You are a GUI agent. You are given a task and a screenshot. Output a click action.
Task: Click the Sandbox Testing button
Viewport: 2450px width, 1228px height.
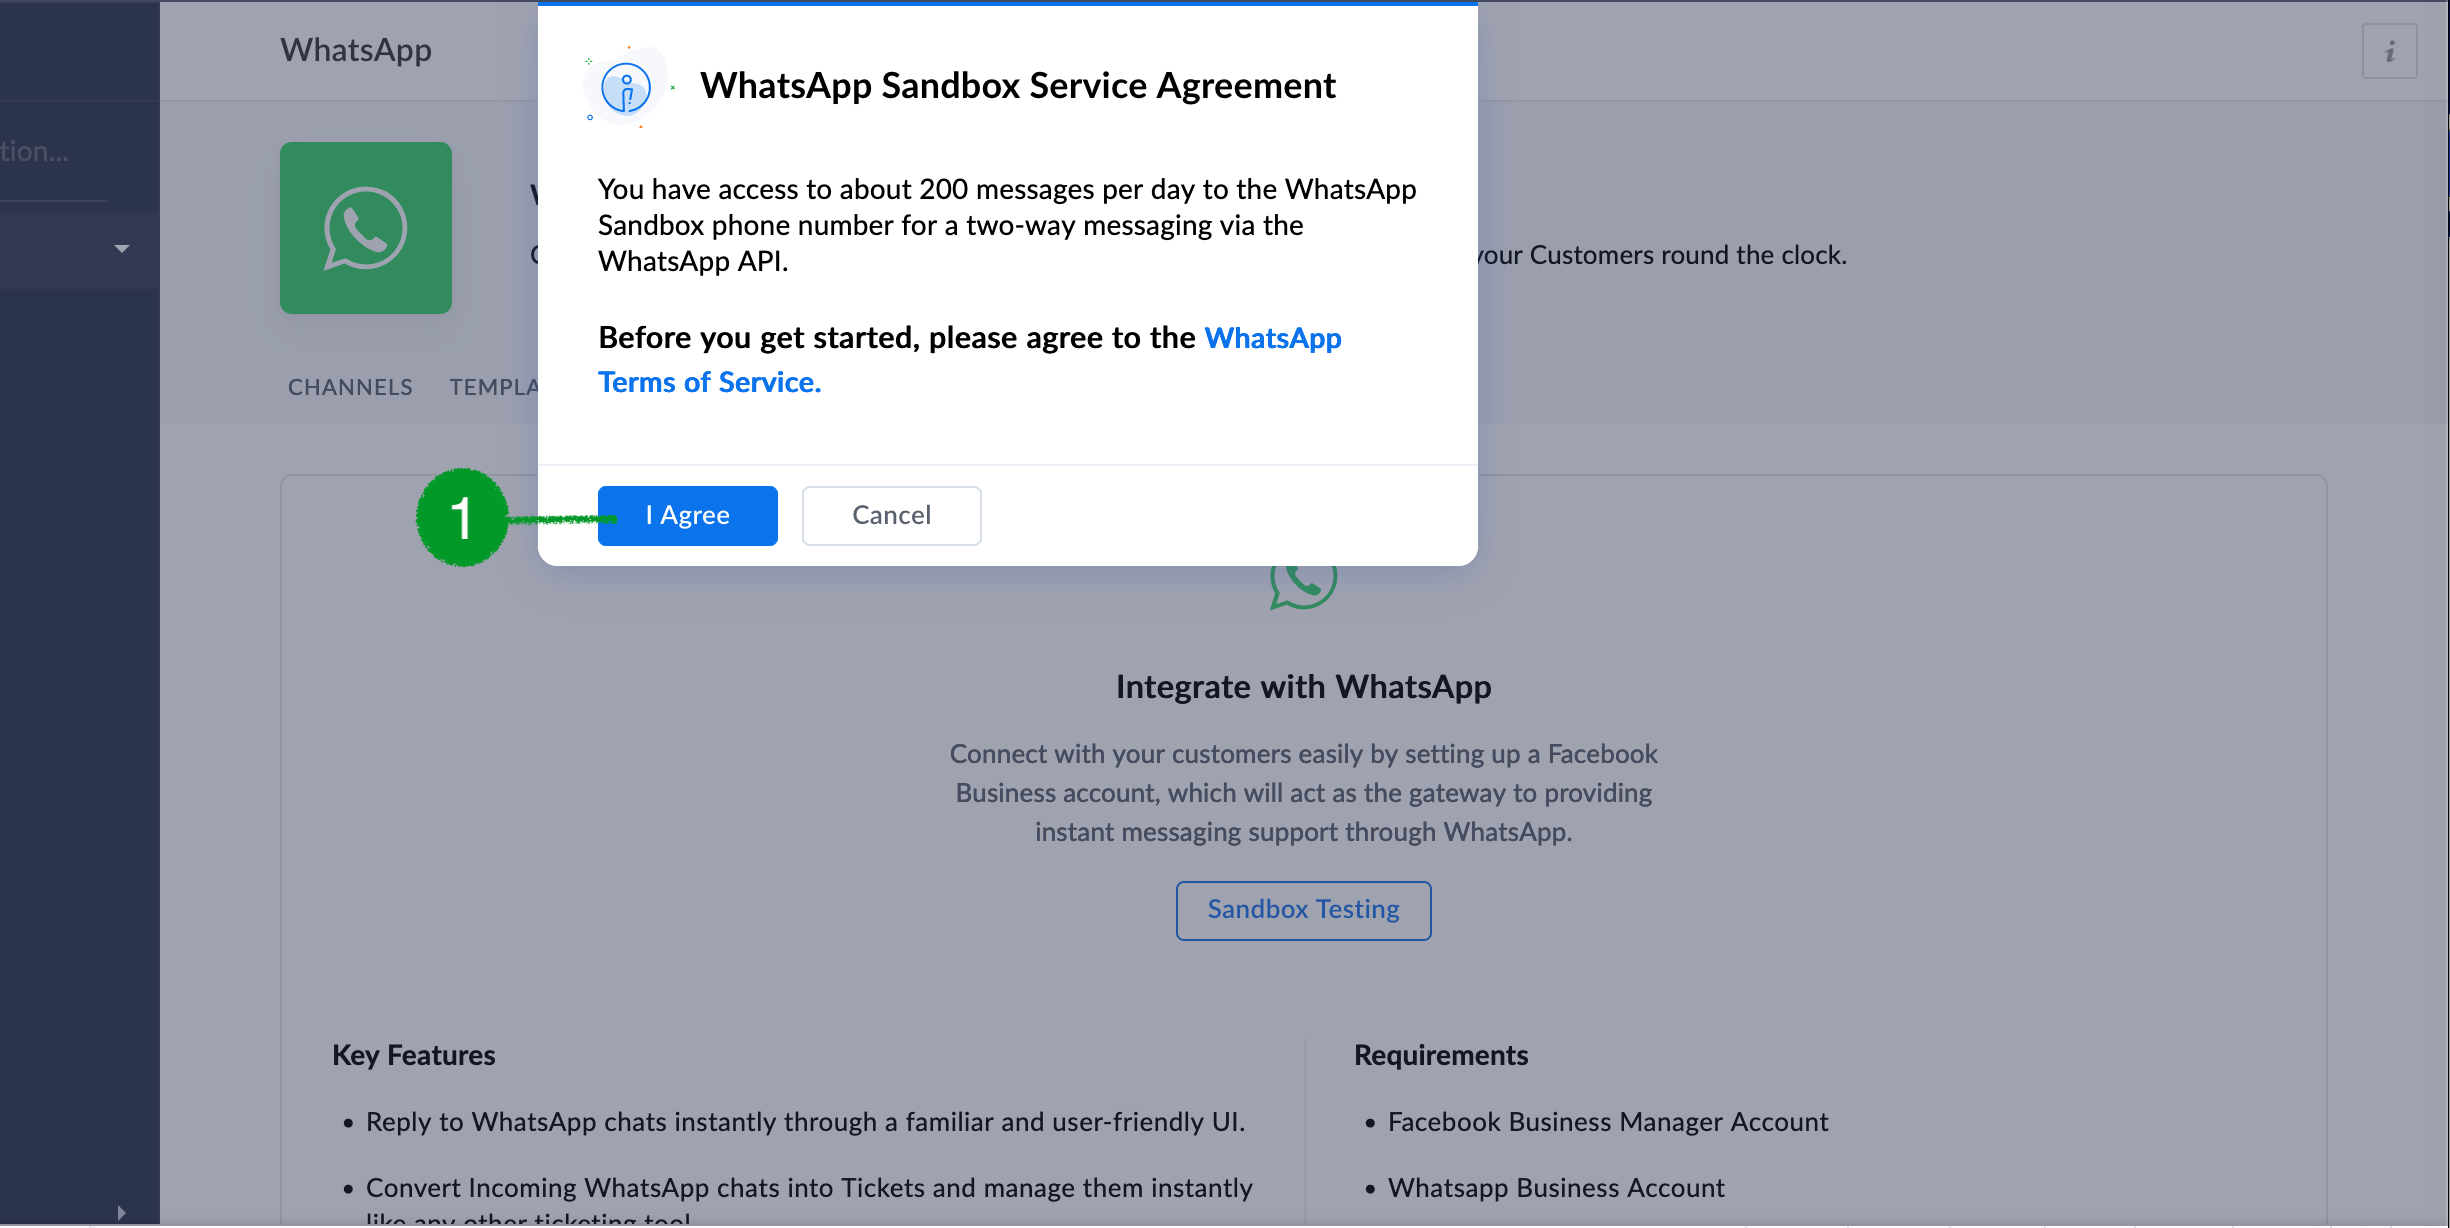pyautogui.click(x=1303, y=910)
